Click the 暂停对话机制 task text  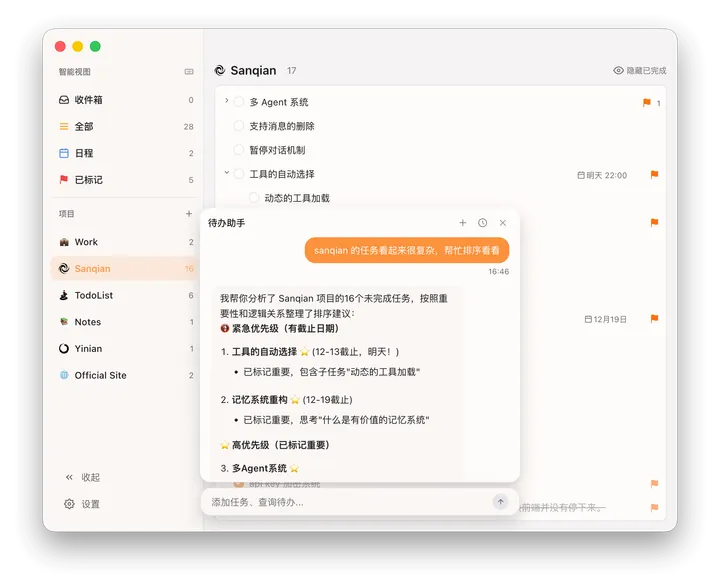[x=277, y=150]
